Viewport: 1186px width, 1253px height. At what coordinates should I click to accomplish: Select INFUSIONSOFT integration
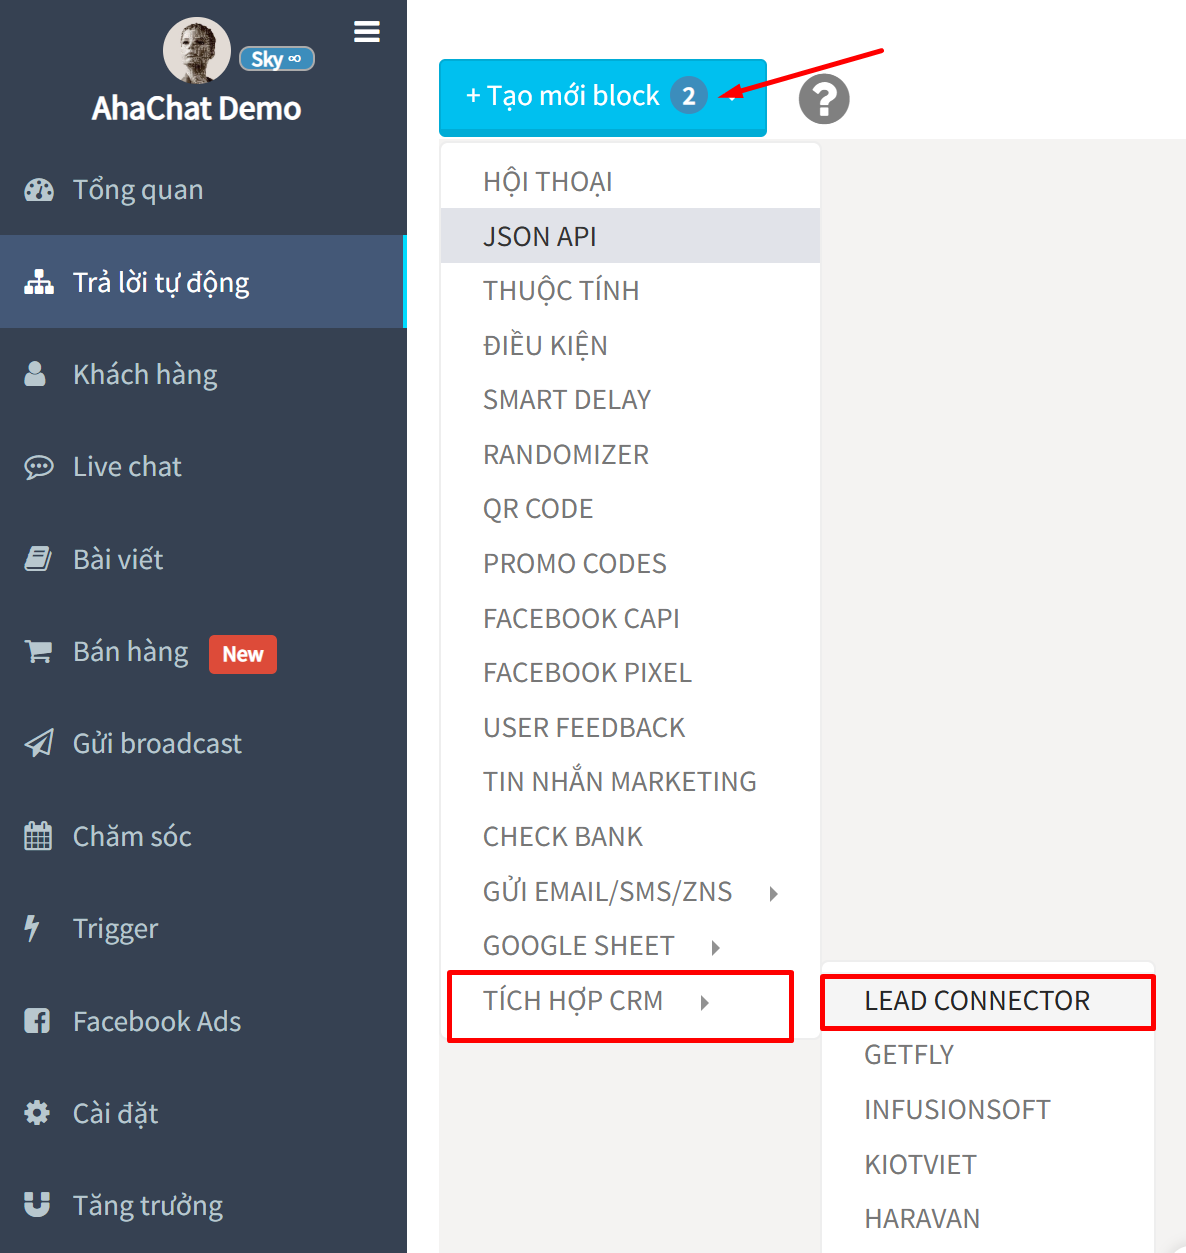click(988, 1110)
